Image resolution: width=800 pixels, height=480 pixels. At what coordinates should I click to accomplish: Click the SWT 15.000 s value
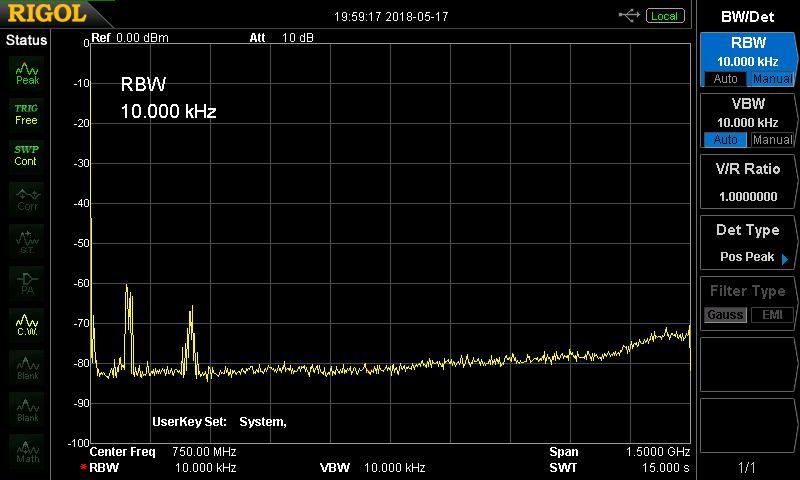point(665,468)
